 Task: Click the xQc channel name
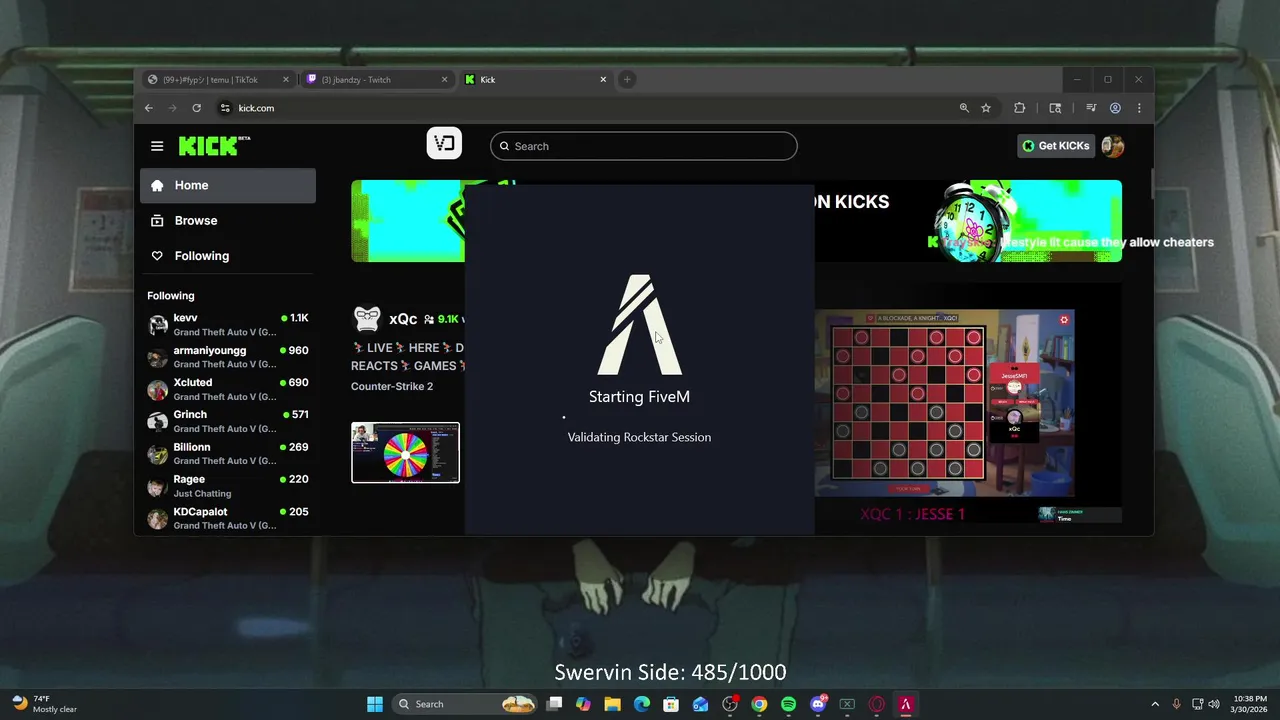point(403,319)
